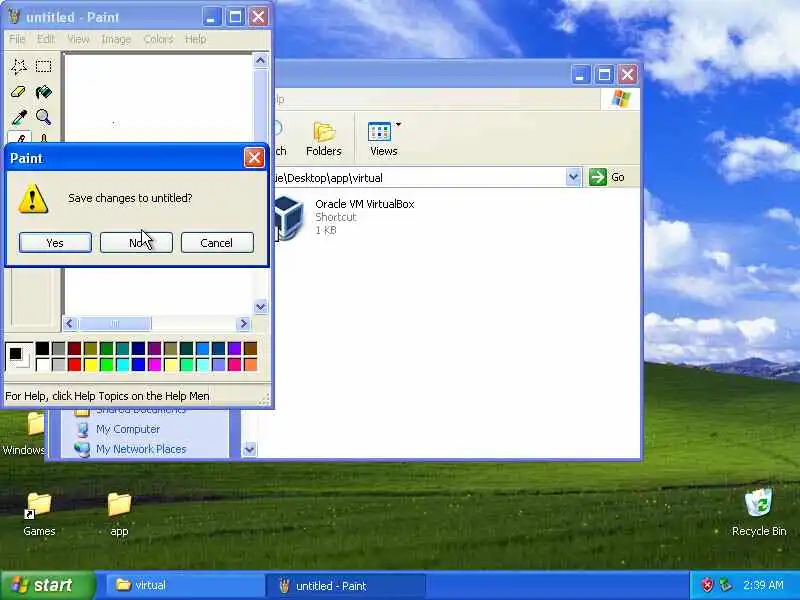
Task: Click the Oracle VM VirtualBox file name
Action: (x=365, y=204)
